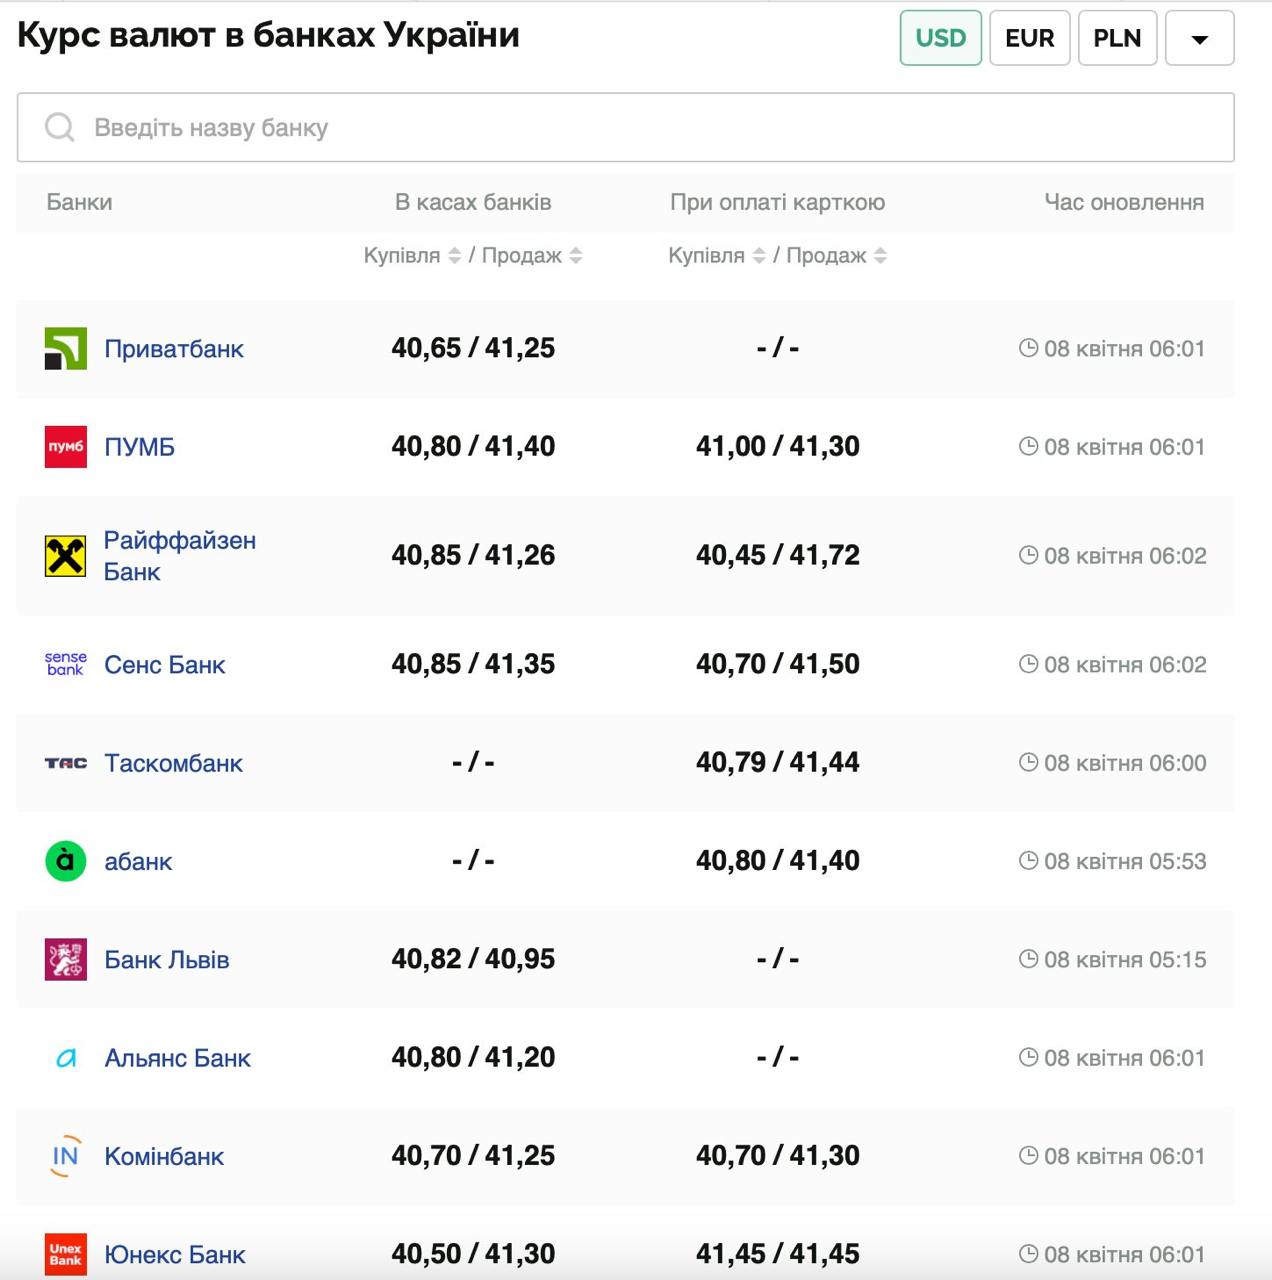Switch to the EUR currency tab
1272x1280 pixels.
[1029, 38]
